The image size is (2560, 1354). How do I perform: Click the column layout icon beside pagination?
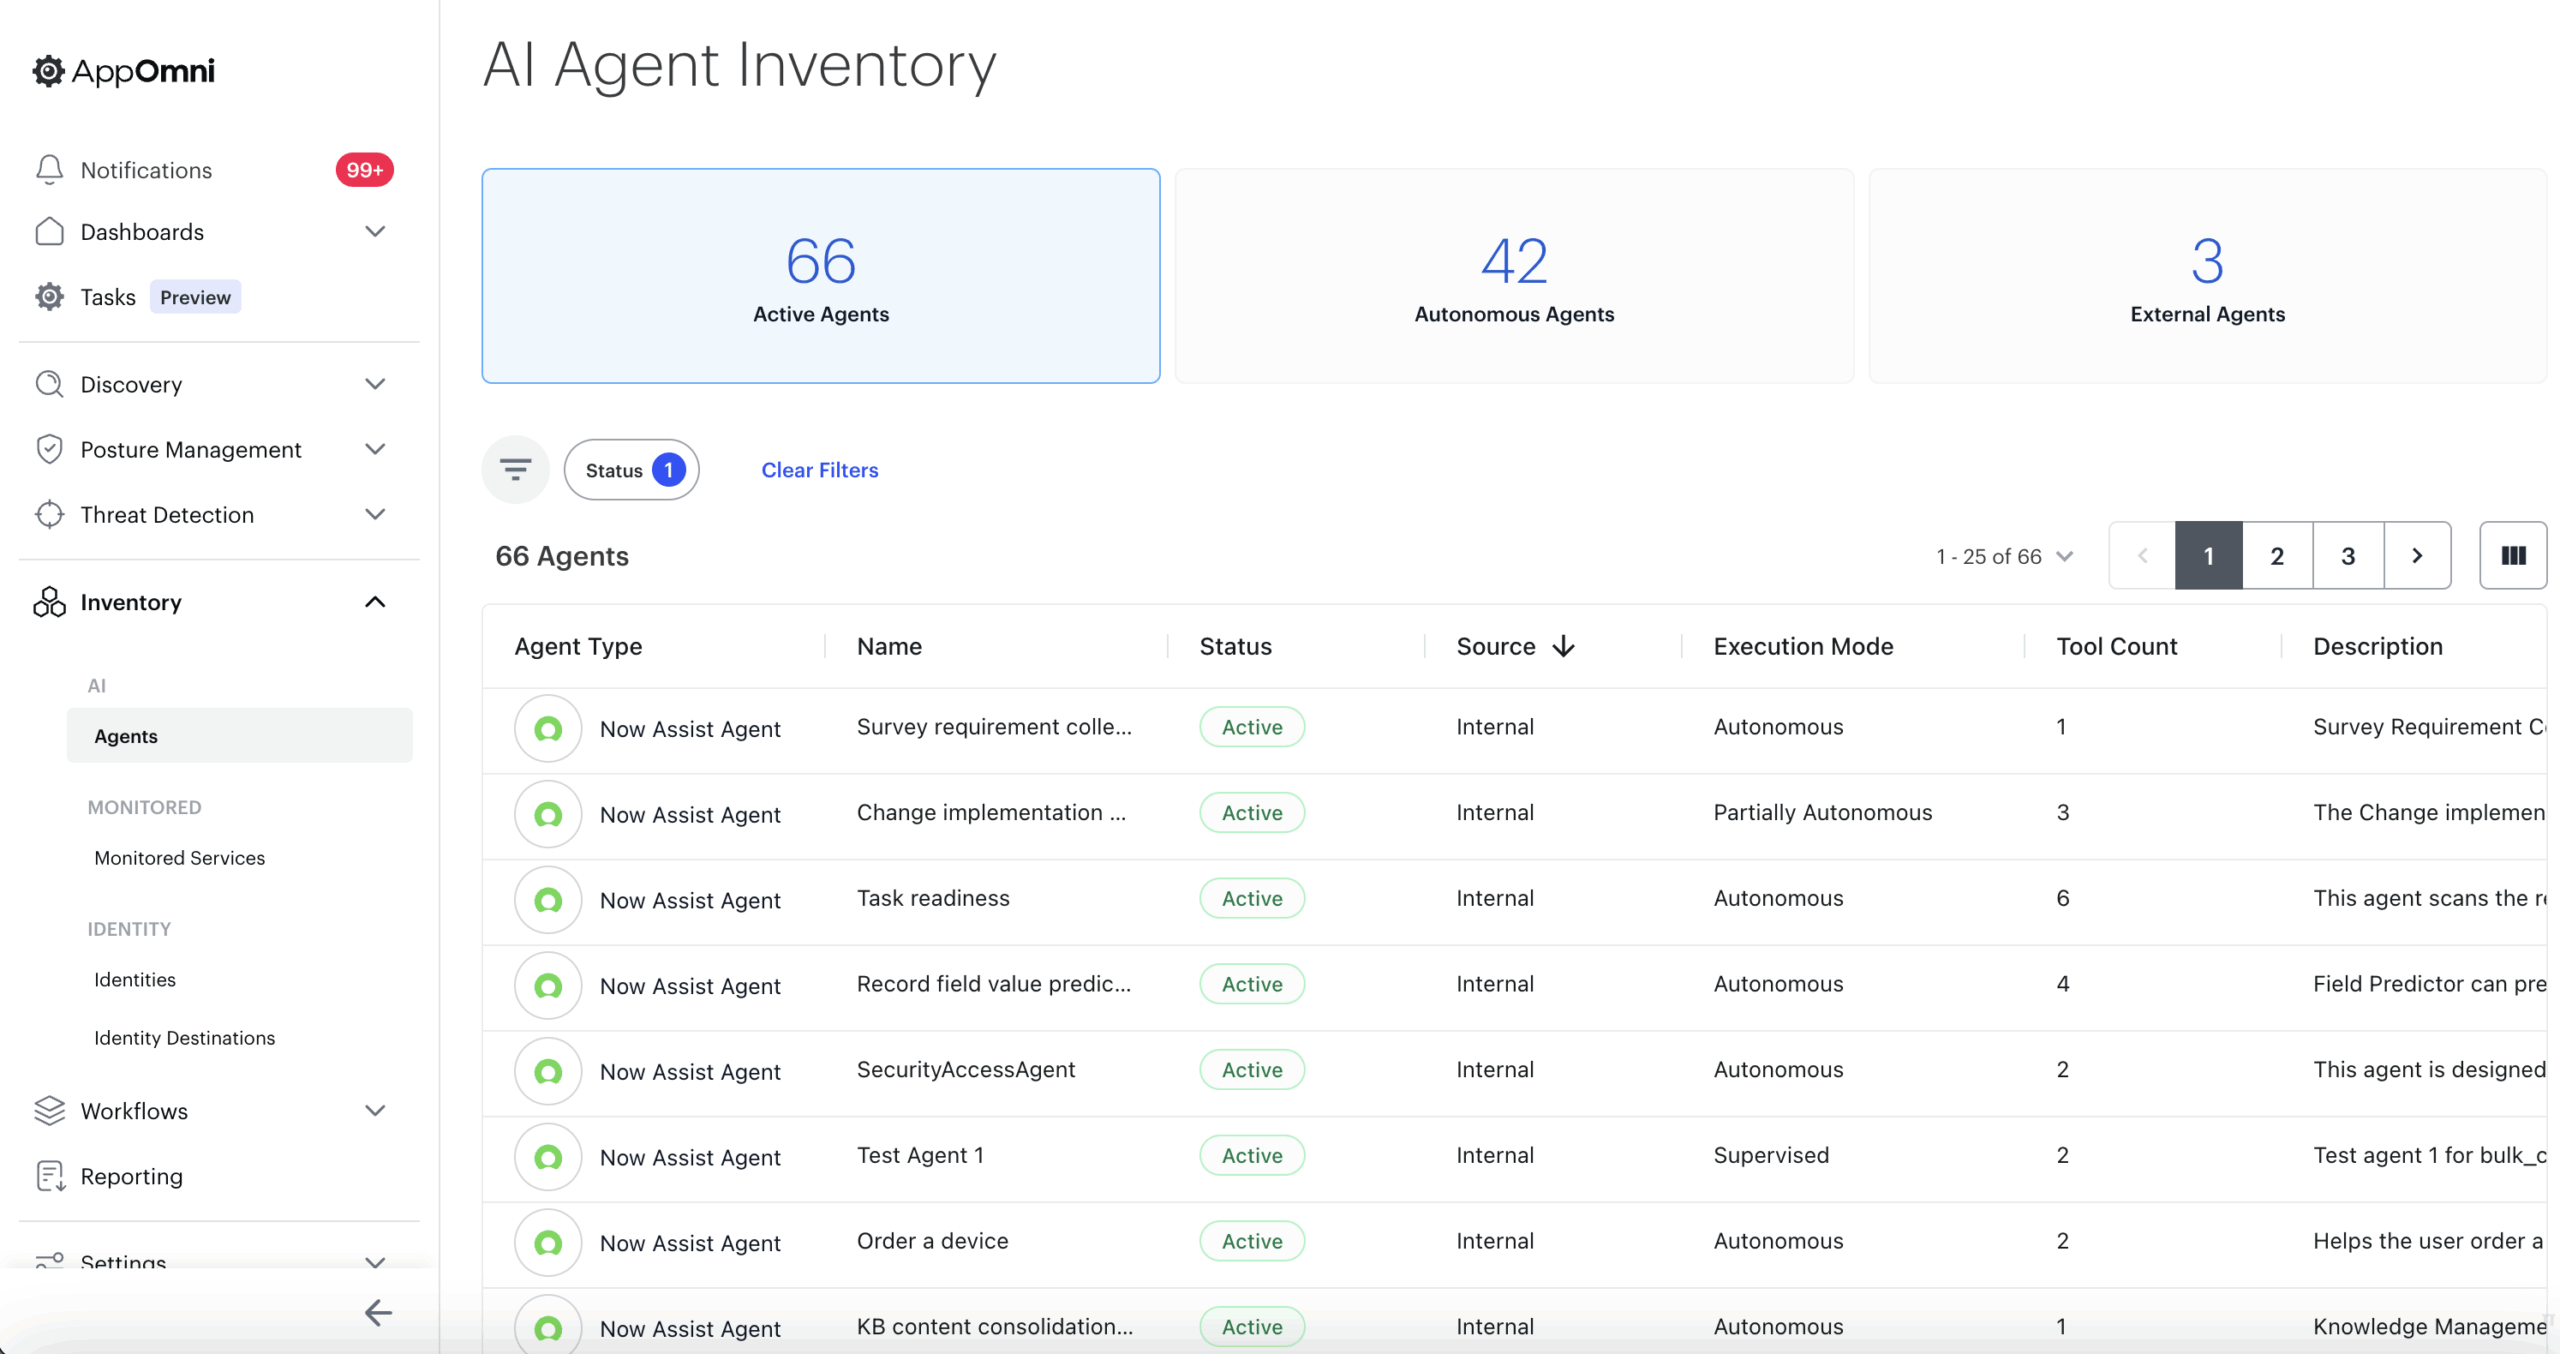tap(2513, 555)
